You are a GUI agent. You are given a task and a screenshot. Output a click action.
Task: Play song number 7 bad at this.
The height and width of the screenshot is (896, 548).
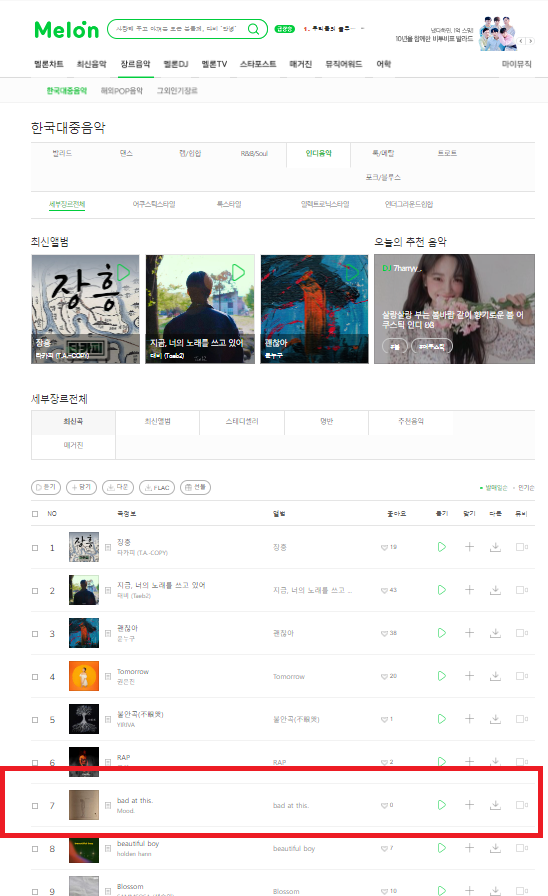(x=442, y=805)
